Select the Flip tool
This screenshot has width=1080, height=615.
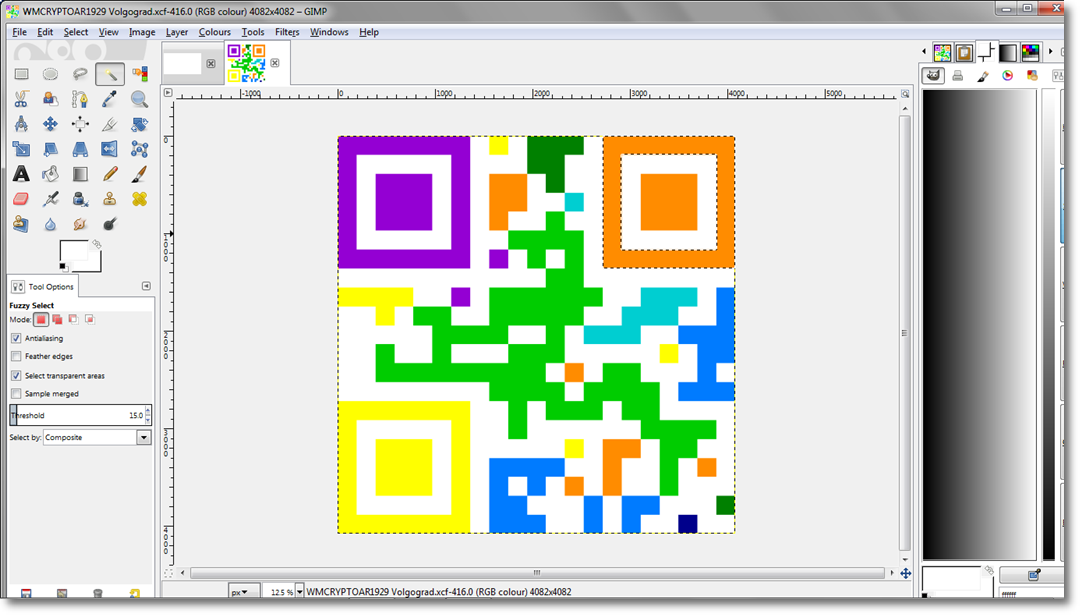click(110, 149)
